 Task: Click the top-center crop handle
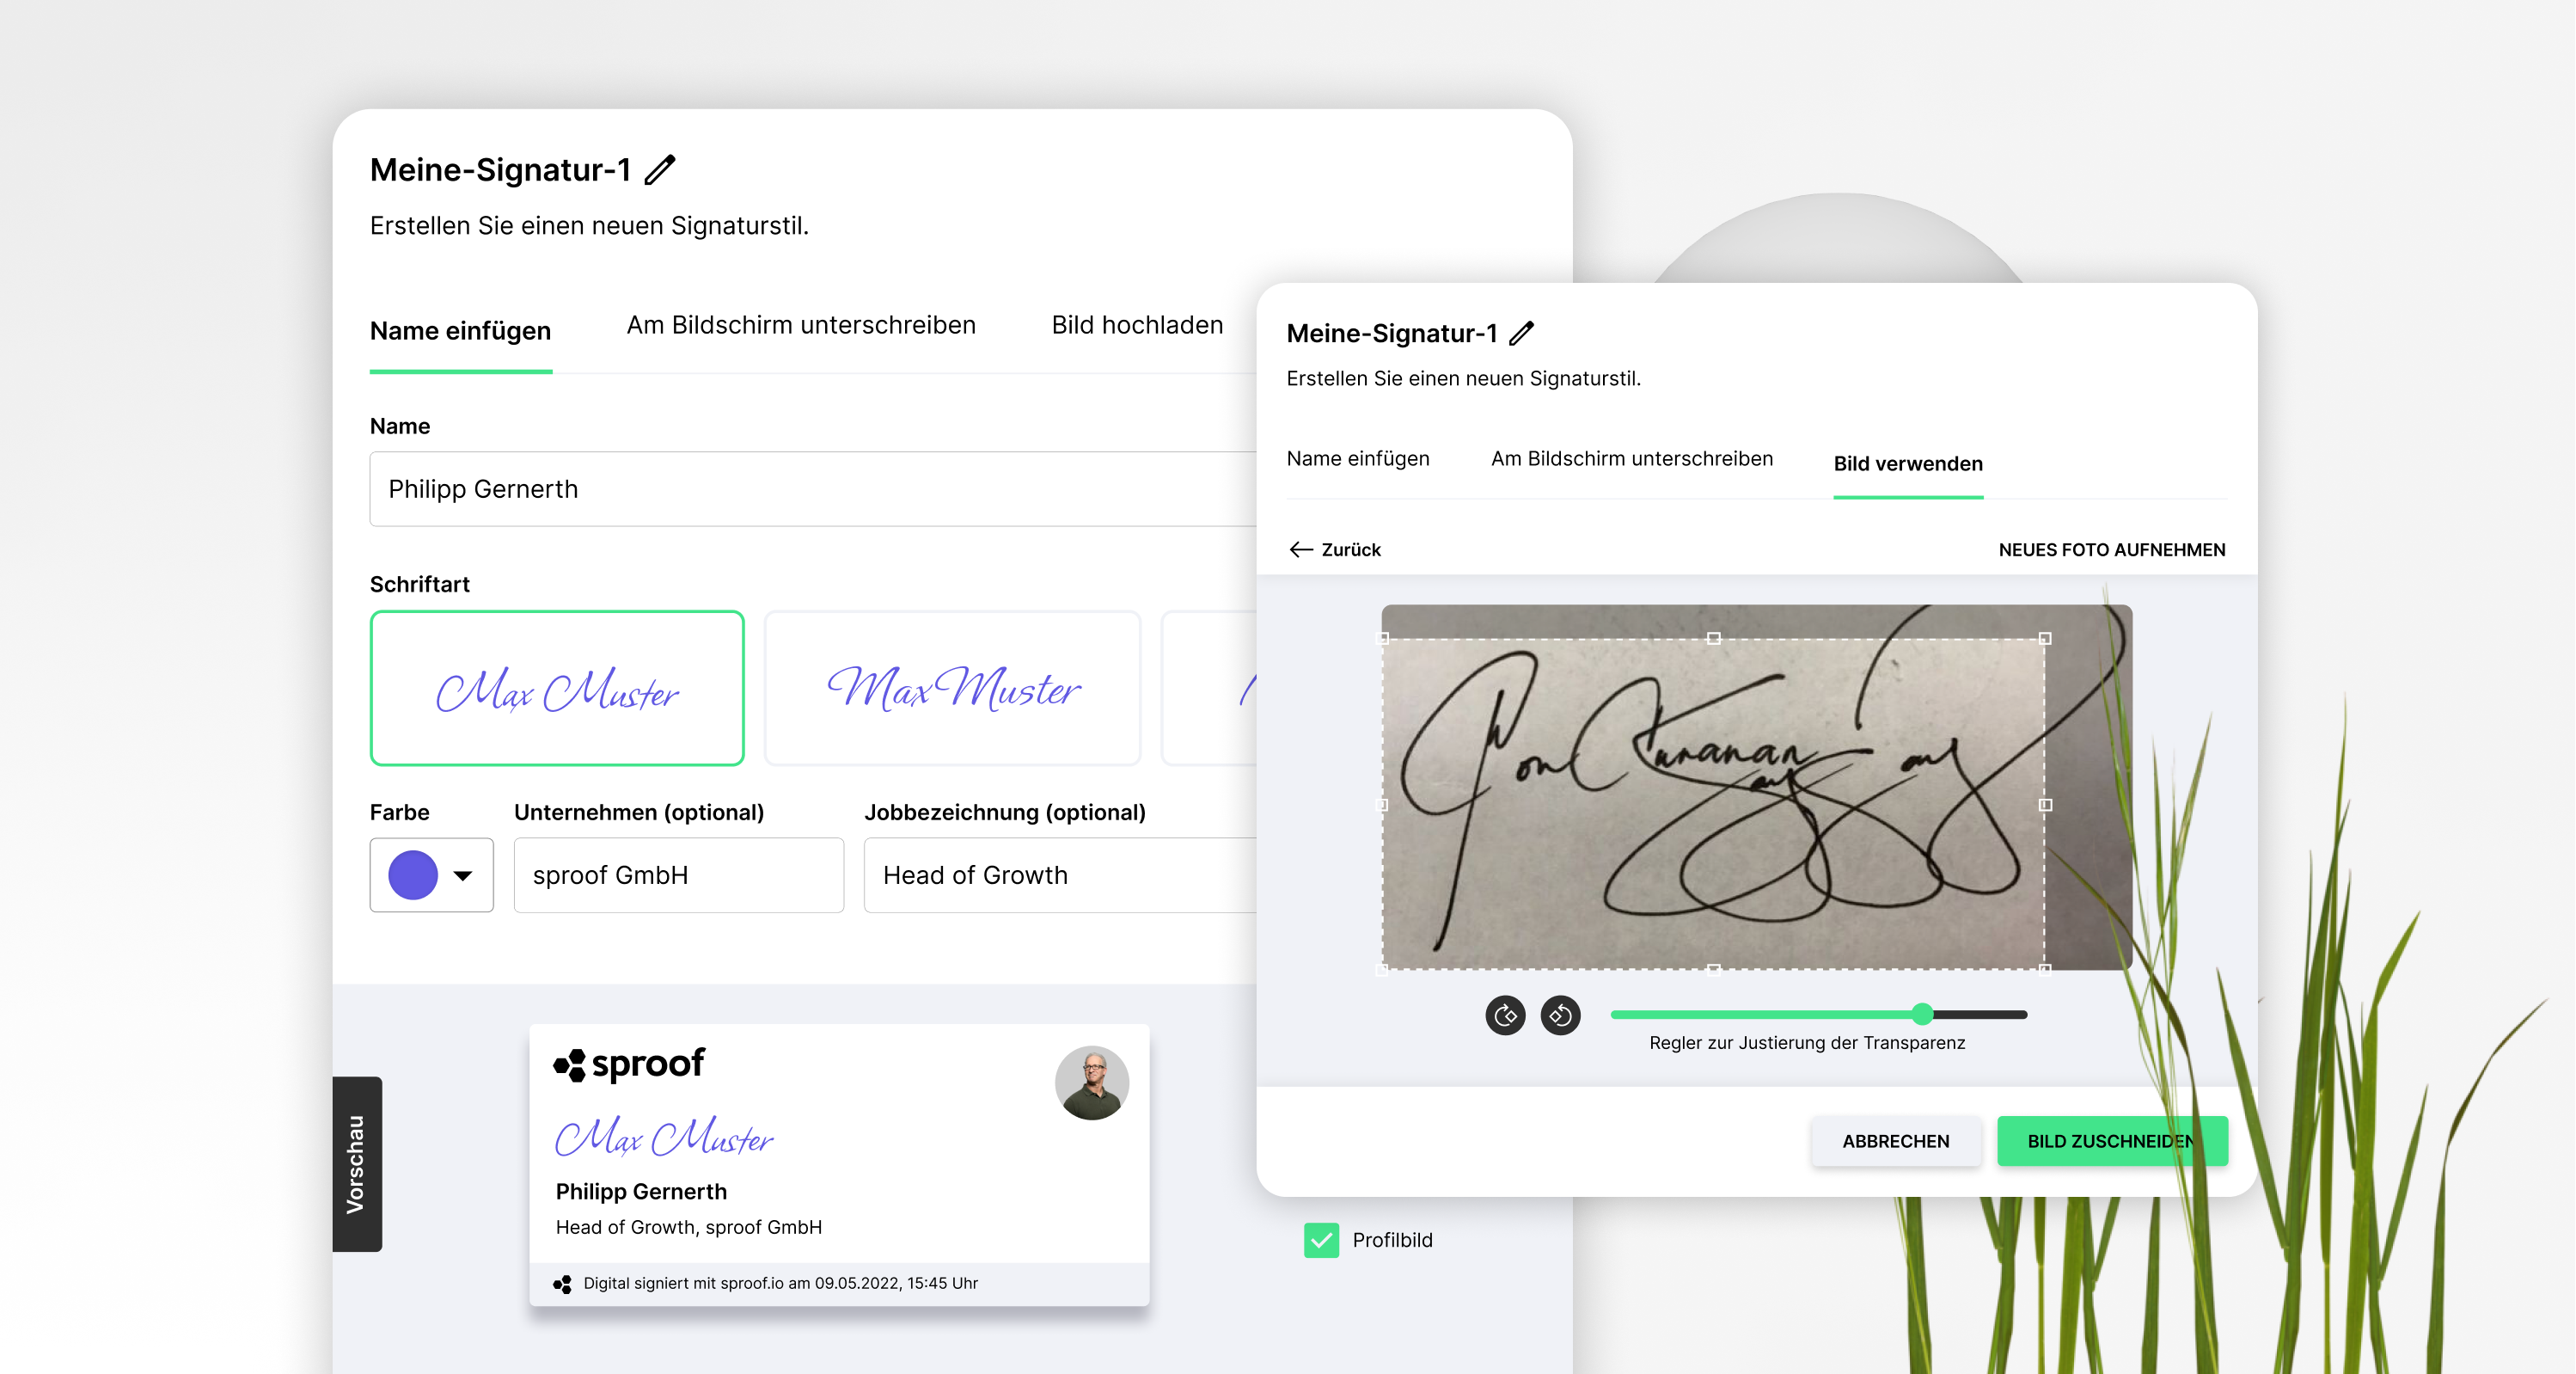tap(1713, 638)
